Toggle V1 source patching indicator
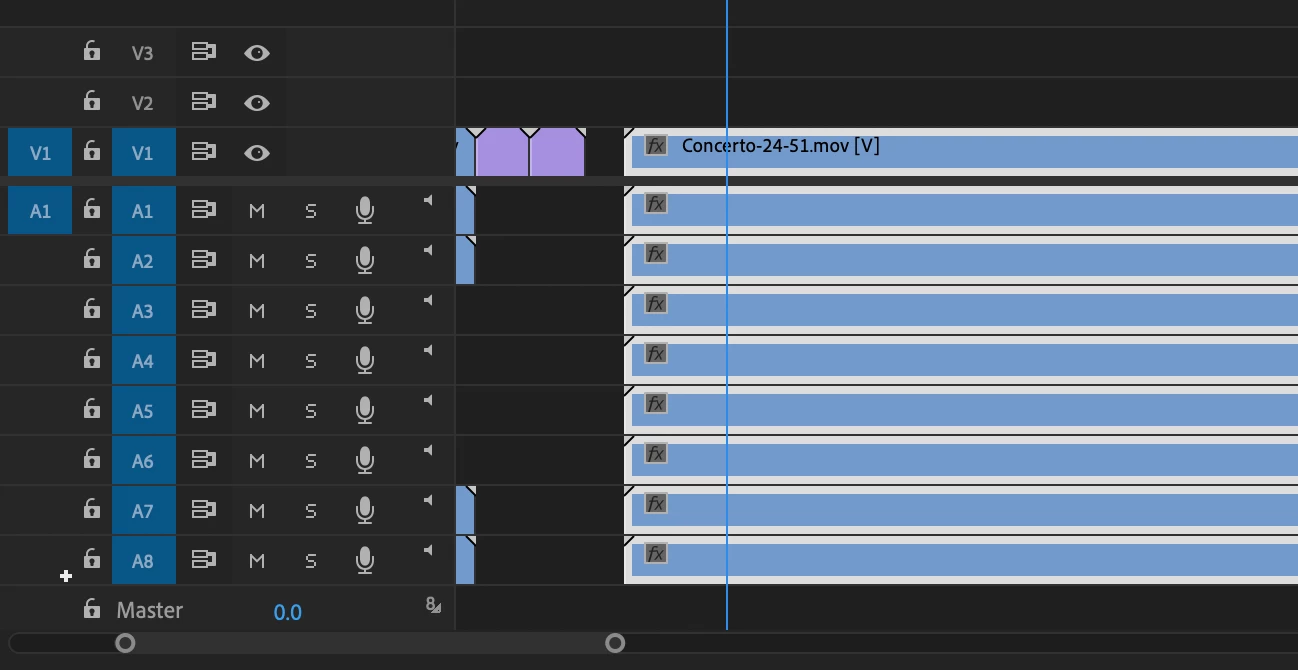The height and width of the screenshot is (670, 1298). click(40, 153)
